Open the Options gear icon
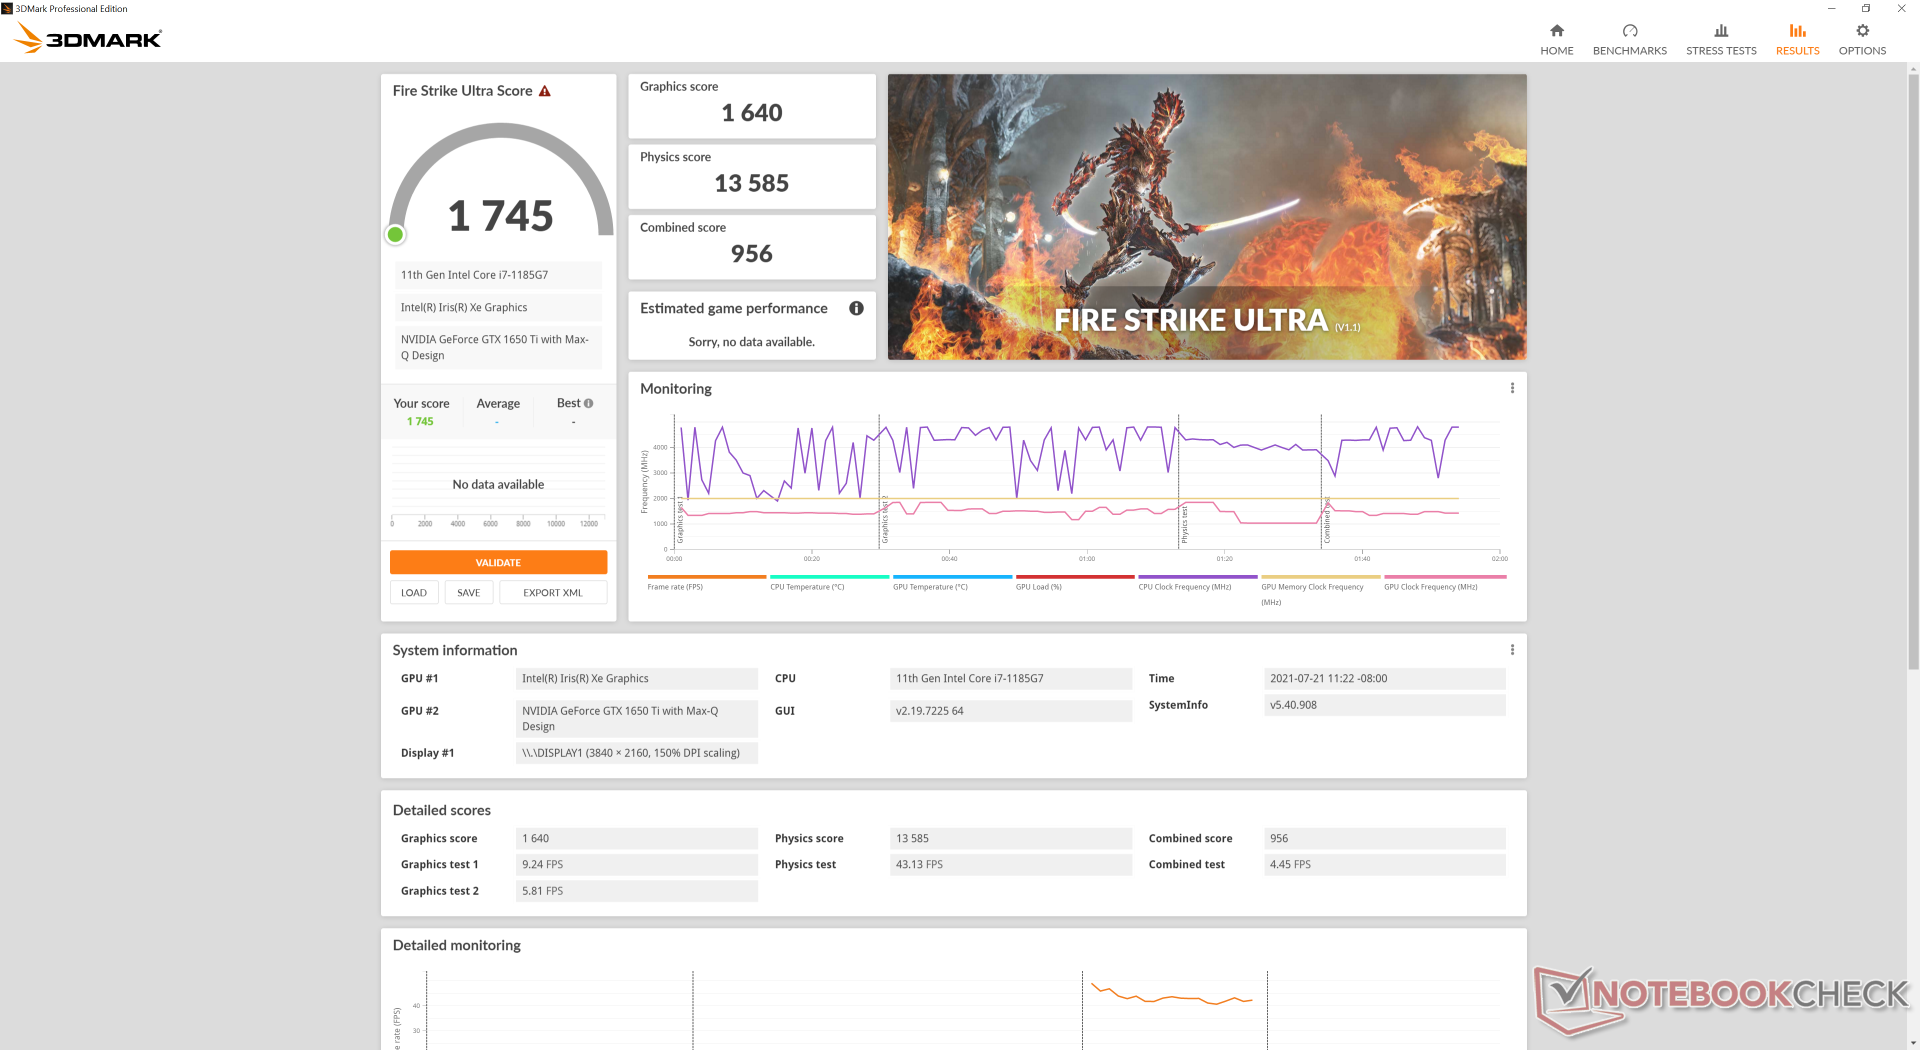The height and width of the screenshot is (1050, 1920). (1861, 31)
